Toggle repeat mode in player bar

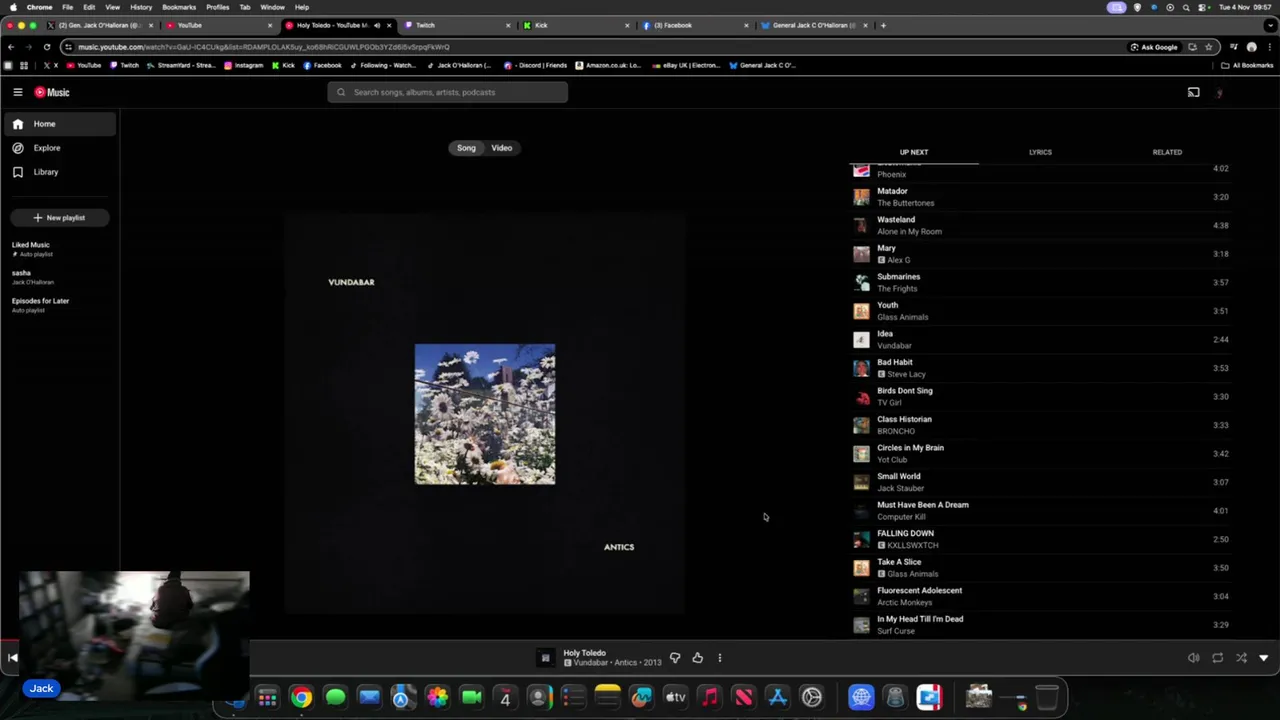pyautogui.click(x=1217, y=658)
